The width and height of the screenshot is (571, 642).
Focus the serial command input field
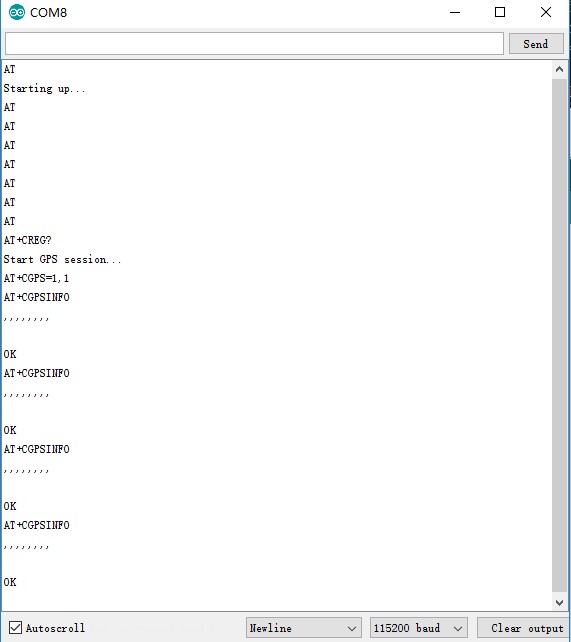pyautogui.click(x=254, y=43)
